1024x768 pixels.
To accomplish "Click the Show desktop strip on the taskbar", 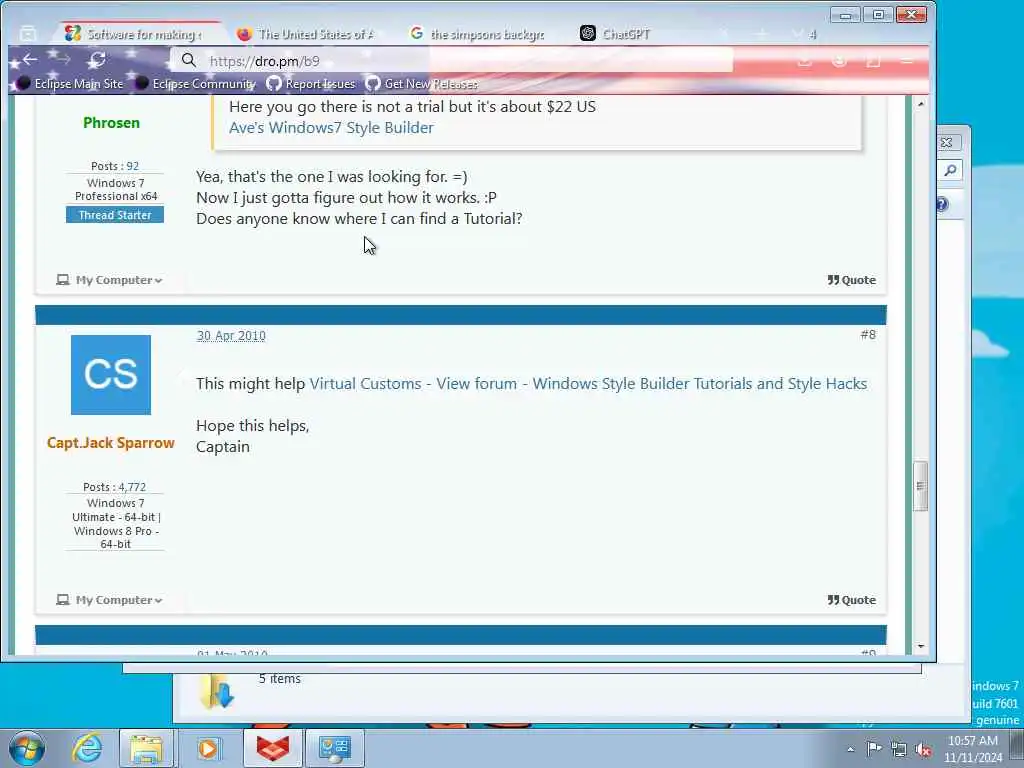I will pos(1017,748).
